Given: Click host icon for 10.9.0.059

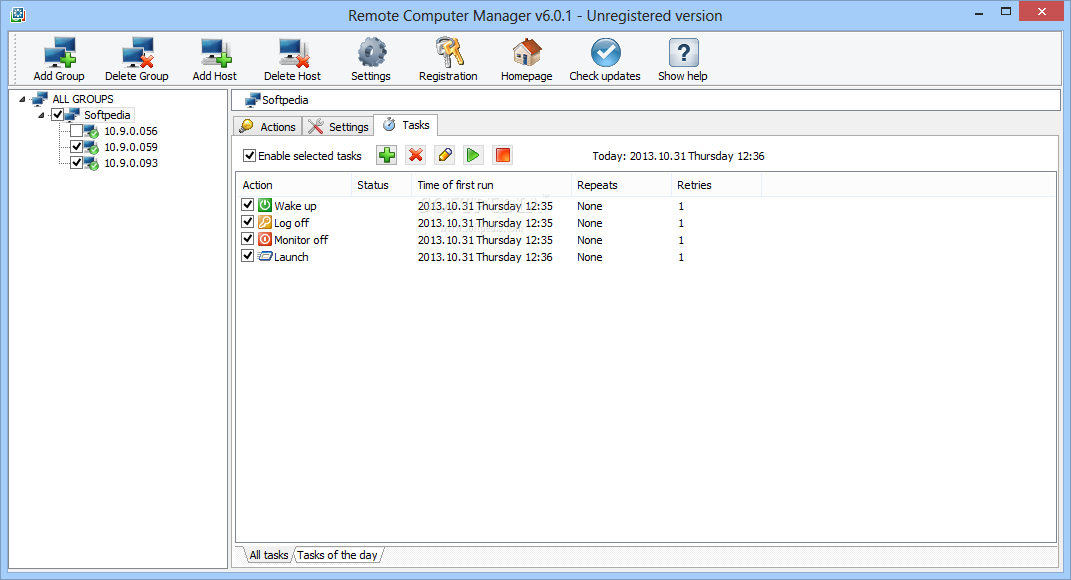Looking at the screenshot, I should [x=92, y=148].
